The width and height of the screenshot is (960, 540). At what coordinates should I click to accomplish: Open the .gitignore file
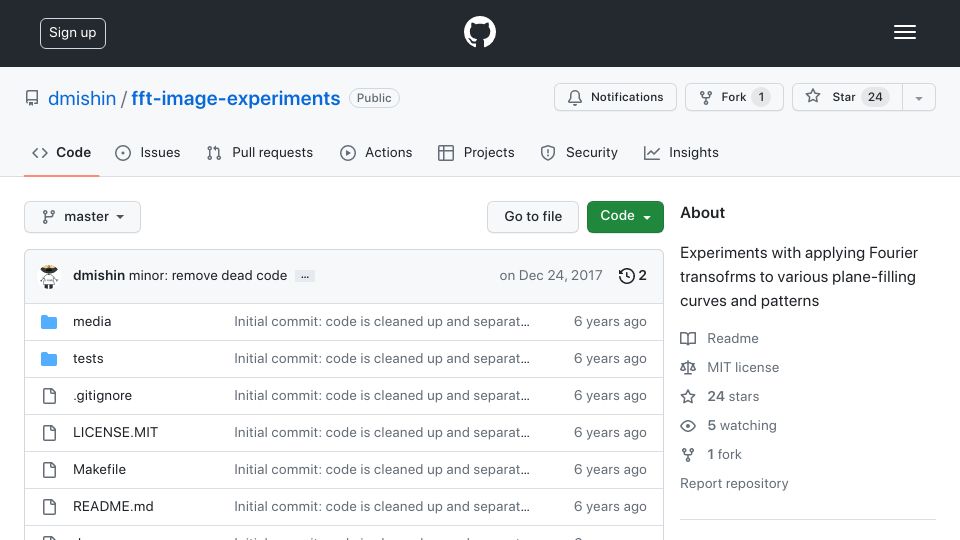(102, 396)
